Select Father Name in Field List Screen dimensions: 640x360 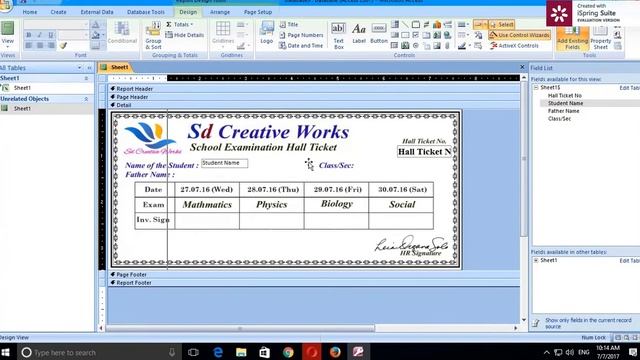pos(563,111)
